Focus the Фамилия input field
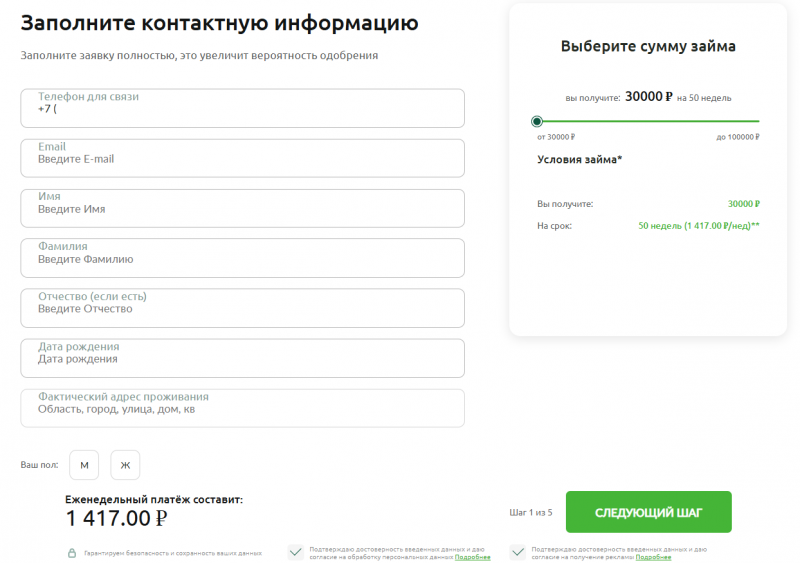The height and width of the screenshot is (563, 800). click(x=242, y=258)
